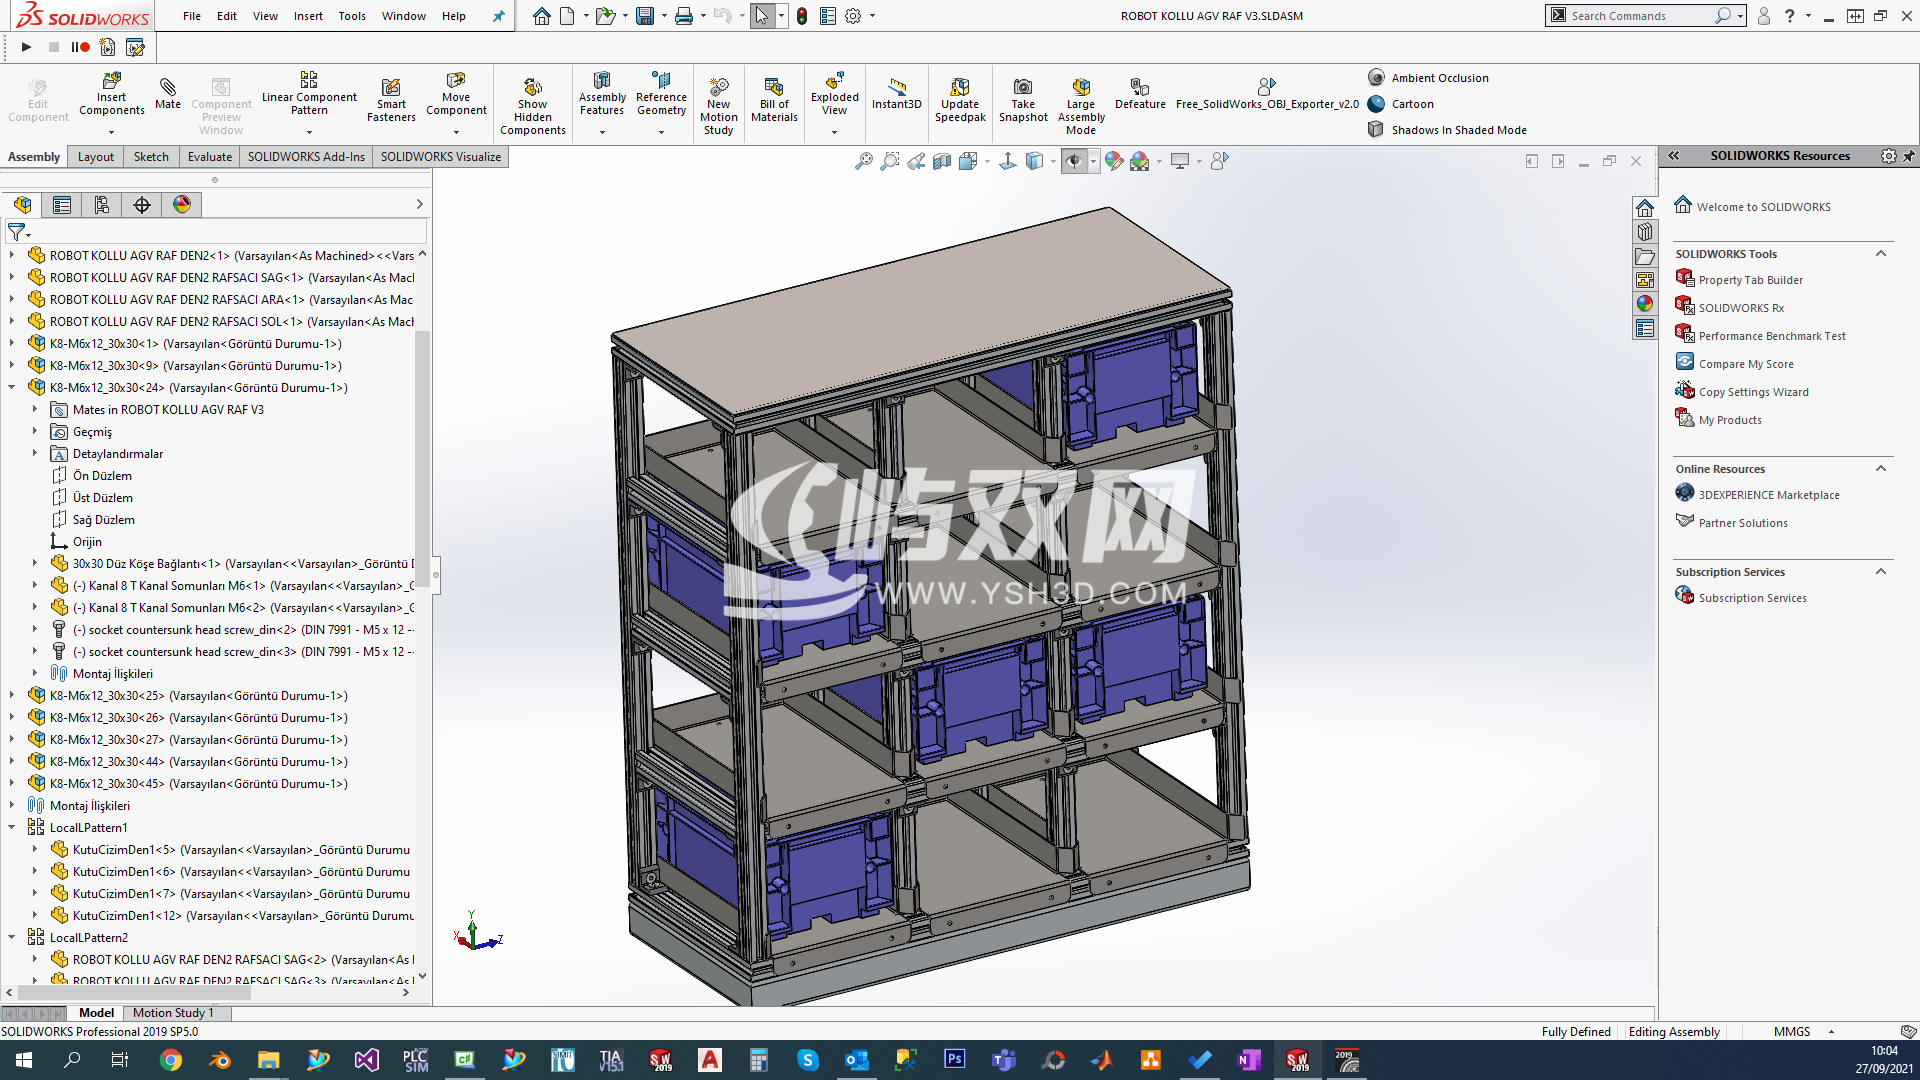Open the DisplayManager appearance tab
This screenshot has height=1080, width=1920.
[x=182, y=205]
